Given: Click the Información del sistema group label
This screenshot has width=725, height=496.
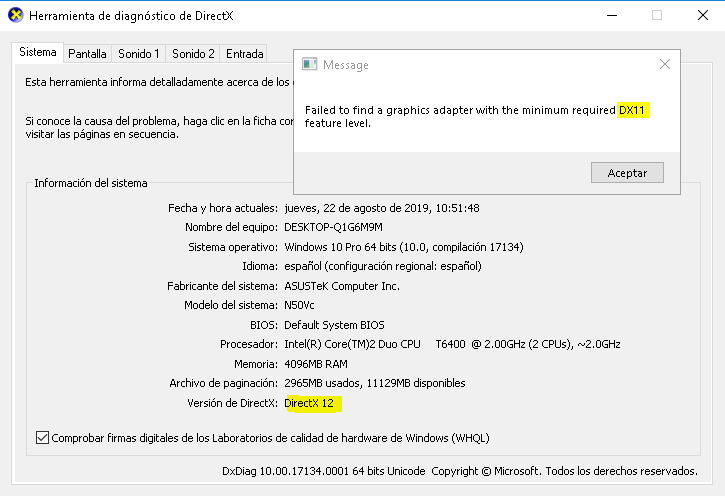Looking at the screenshot, I should (x=91, y=183).
